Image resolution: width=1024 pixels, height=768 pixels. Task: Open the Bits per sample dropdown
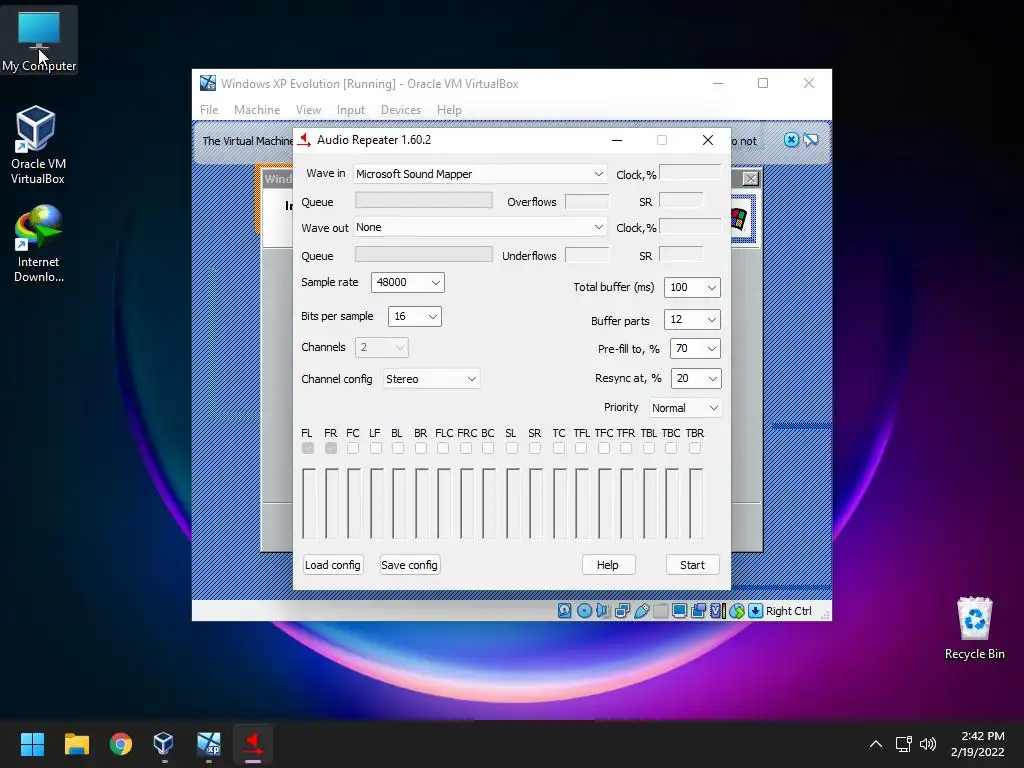415,316
